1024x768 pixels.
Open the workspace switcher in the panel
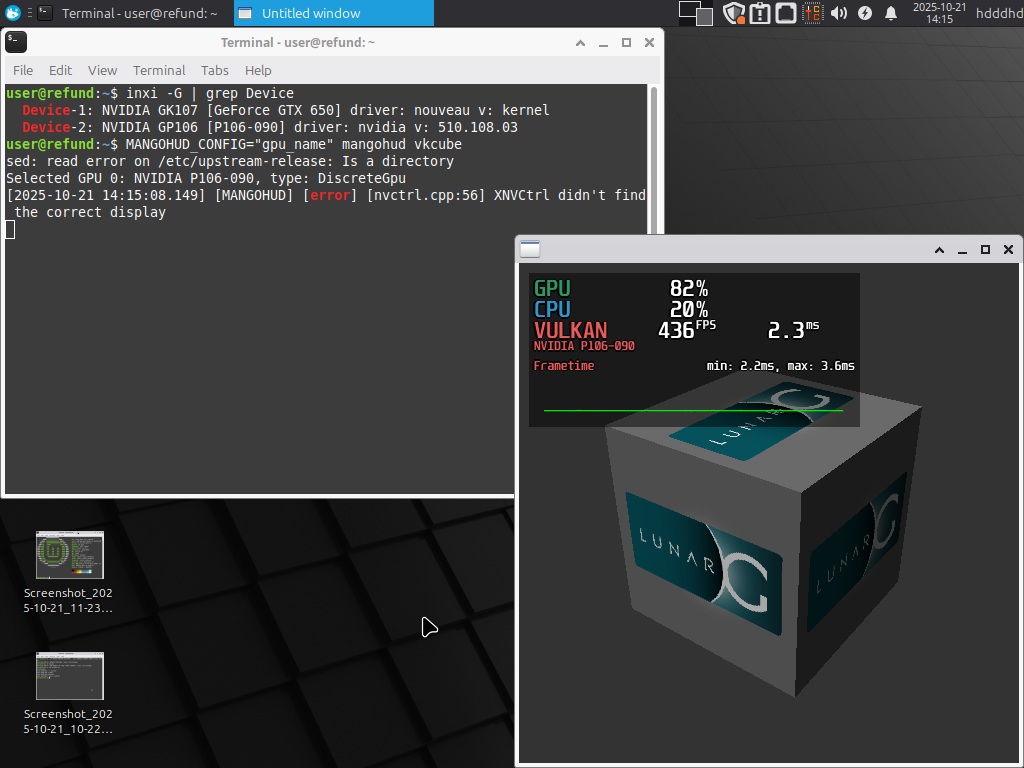pyautogui.click(x=696, y=13)
